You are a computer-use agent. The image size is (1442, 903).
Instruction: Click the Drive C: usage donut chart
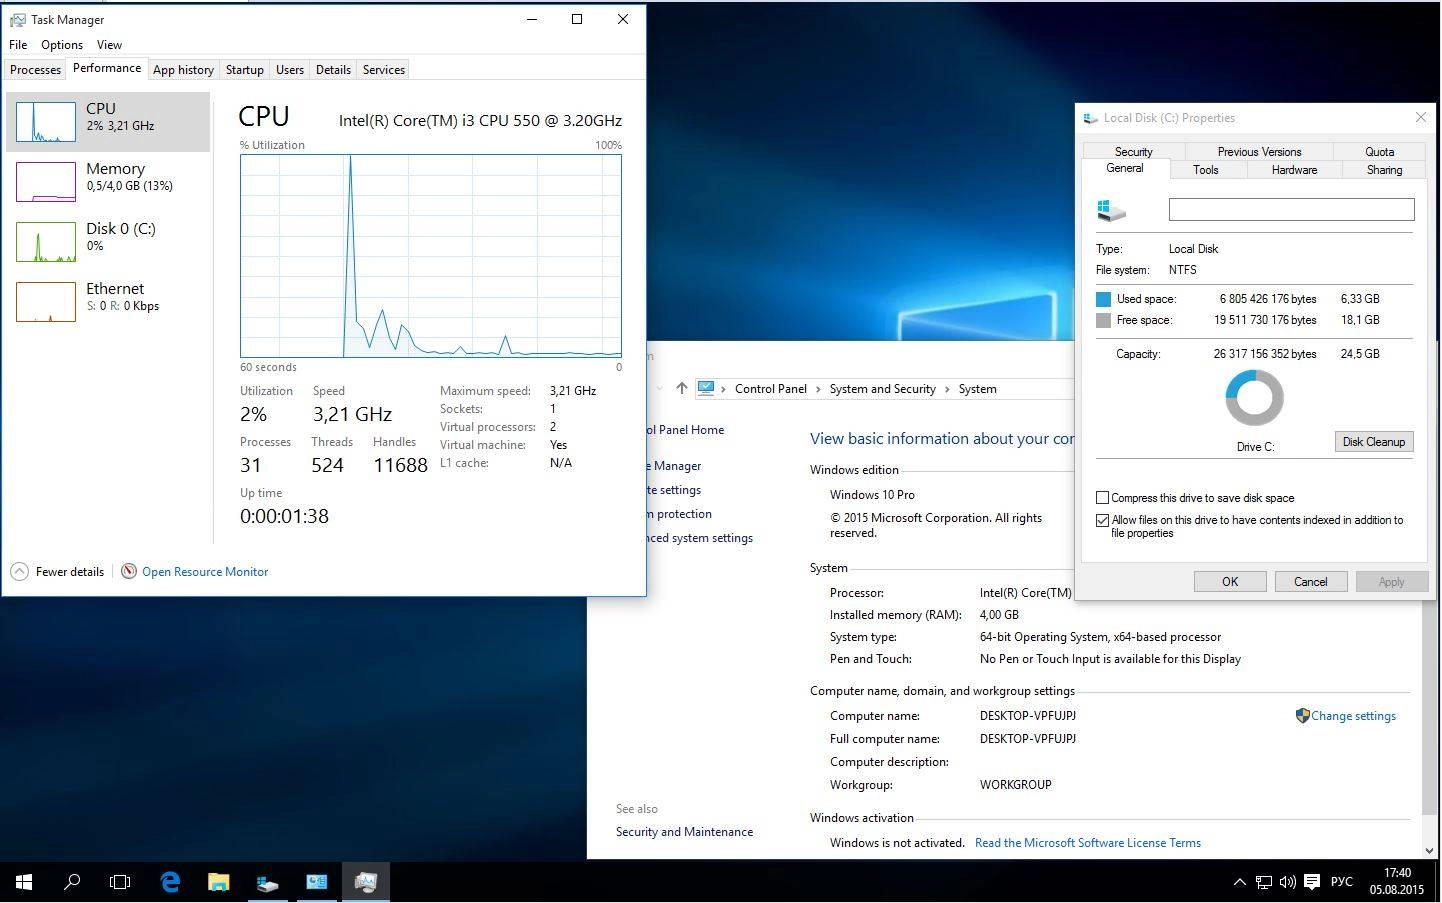click(x=1254, y=398)
